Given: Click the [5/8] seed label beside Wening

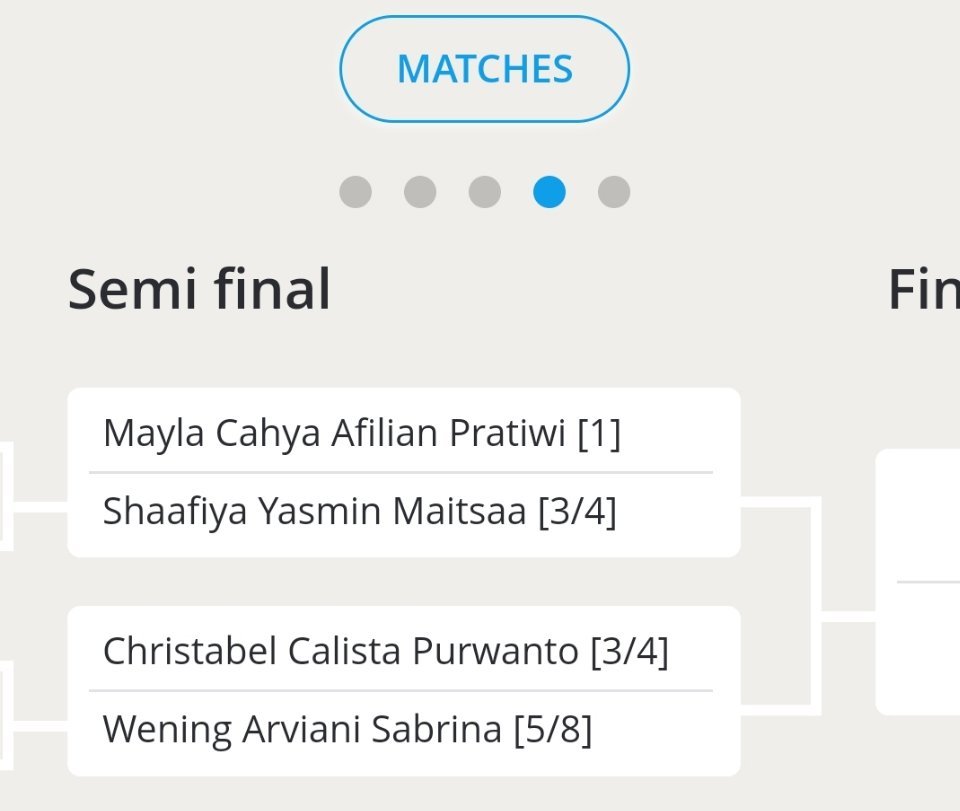Looking at the screenshot, I should pos(553,730).
